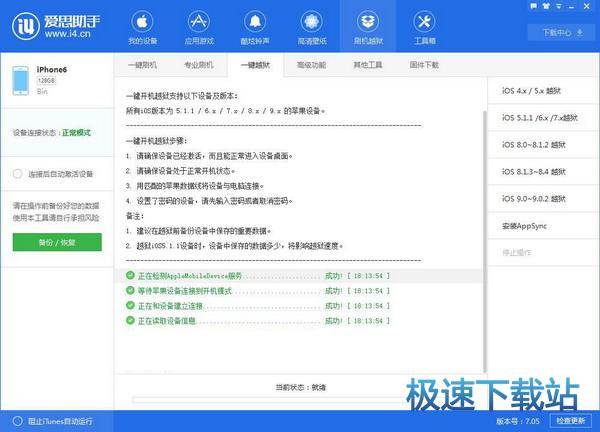The height and width of the screenshot is (432, 600).
Task: Click 版本号: 7.05 version text
Action: (518, 421)
